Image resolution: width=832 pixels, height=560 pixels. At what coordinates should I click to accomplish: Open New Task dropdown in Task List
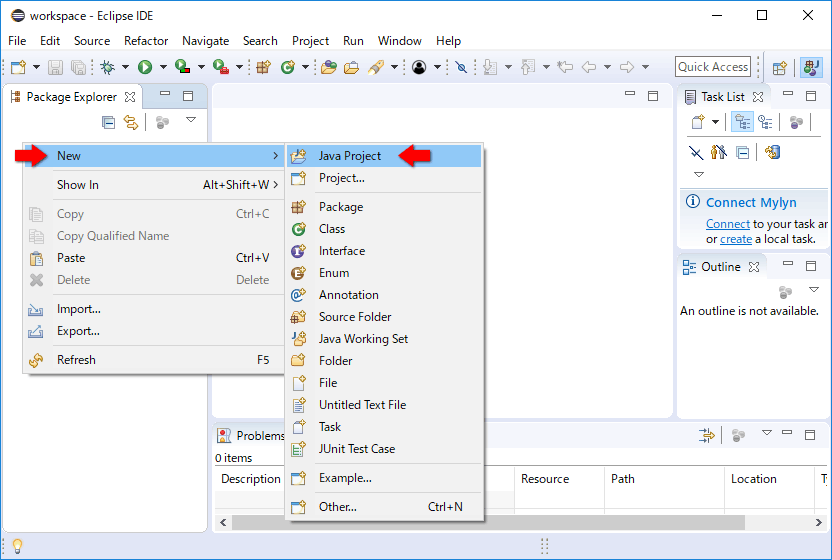[x=715, y=122]
